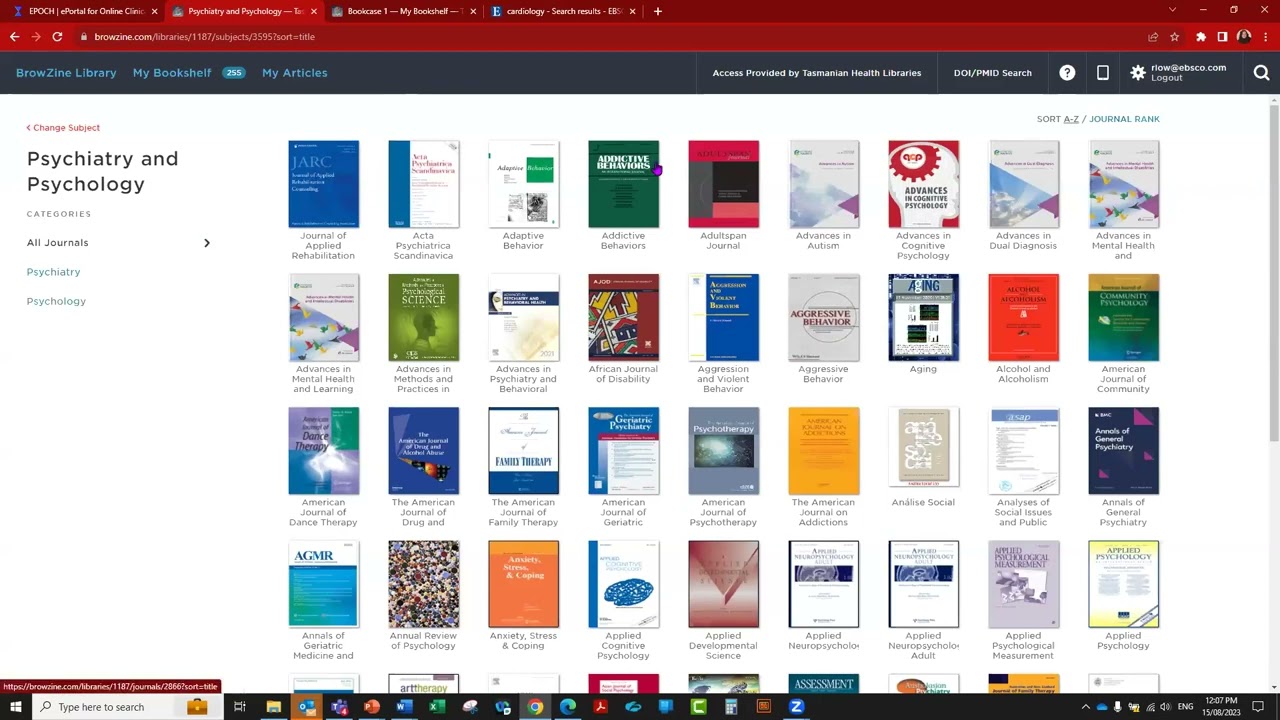
Task: Open File Explorer from the taskbar
Action: [273, 707]
